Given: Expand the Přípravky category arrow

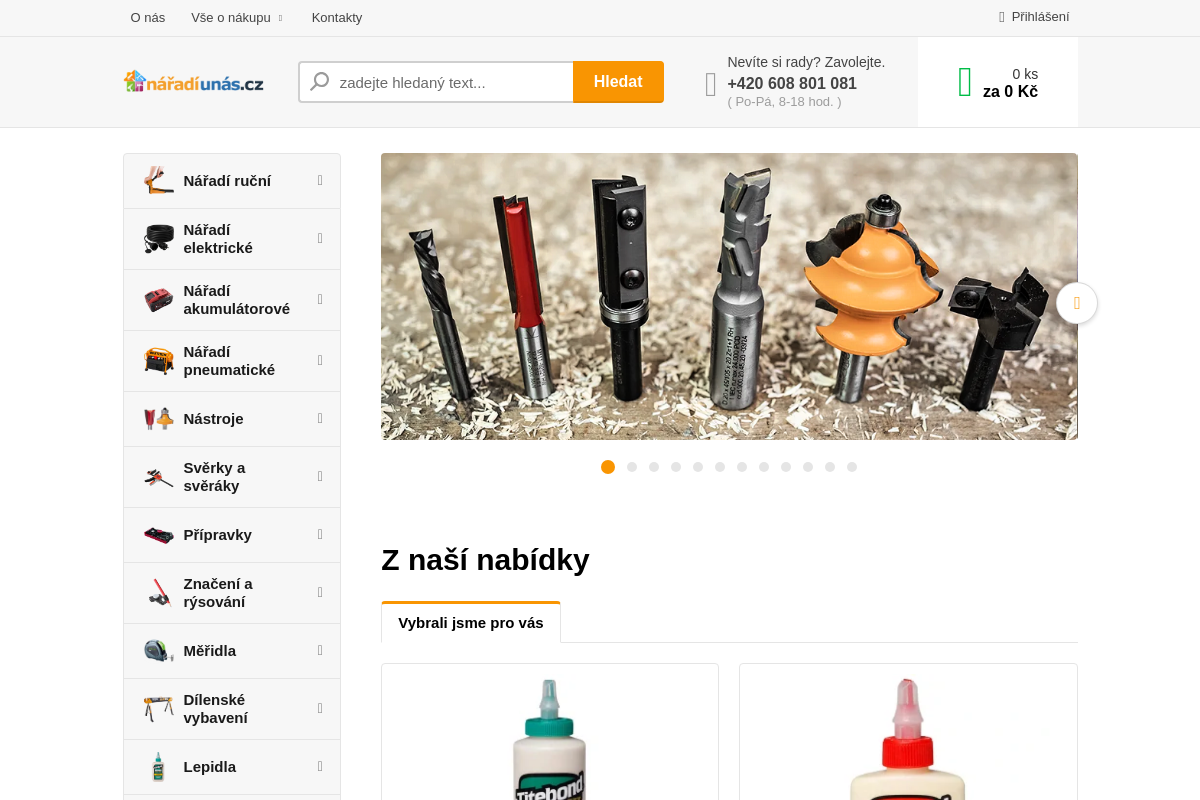Looking at the screenshot, I should (x=320, y=534).
